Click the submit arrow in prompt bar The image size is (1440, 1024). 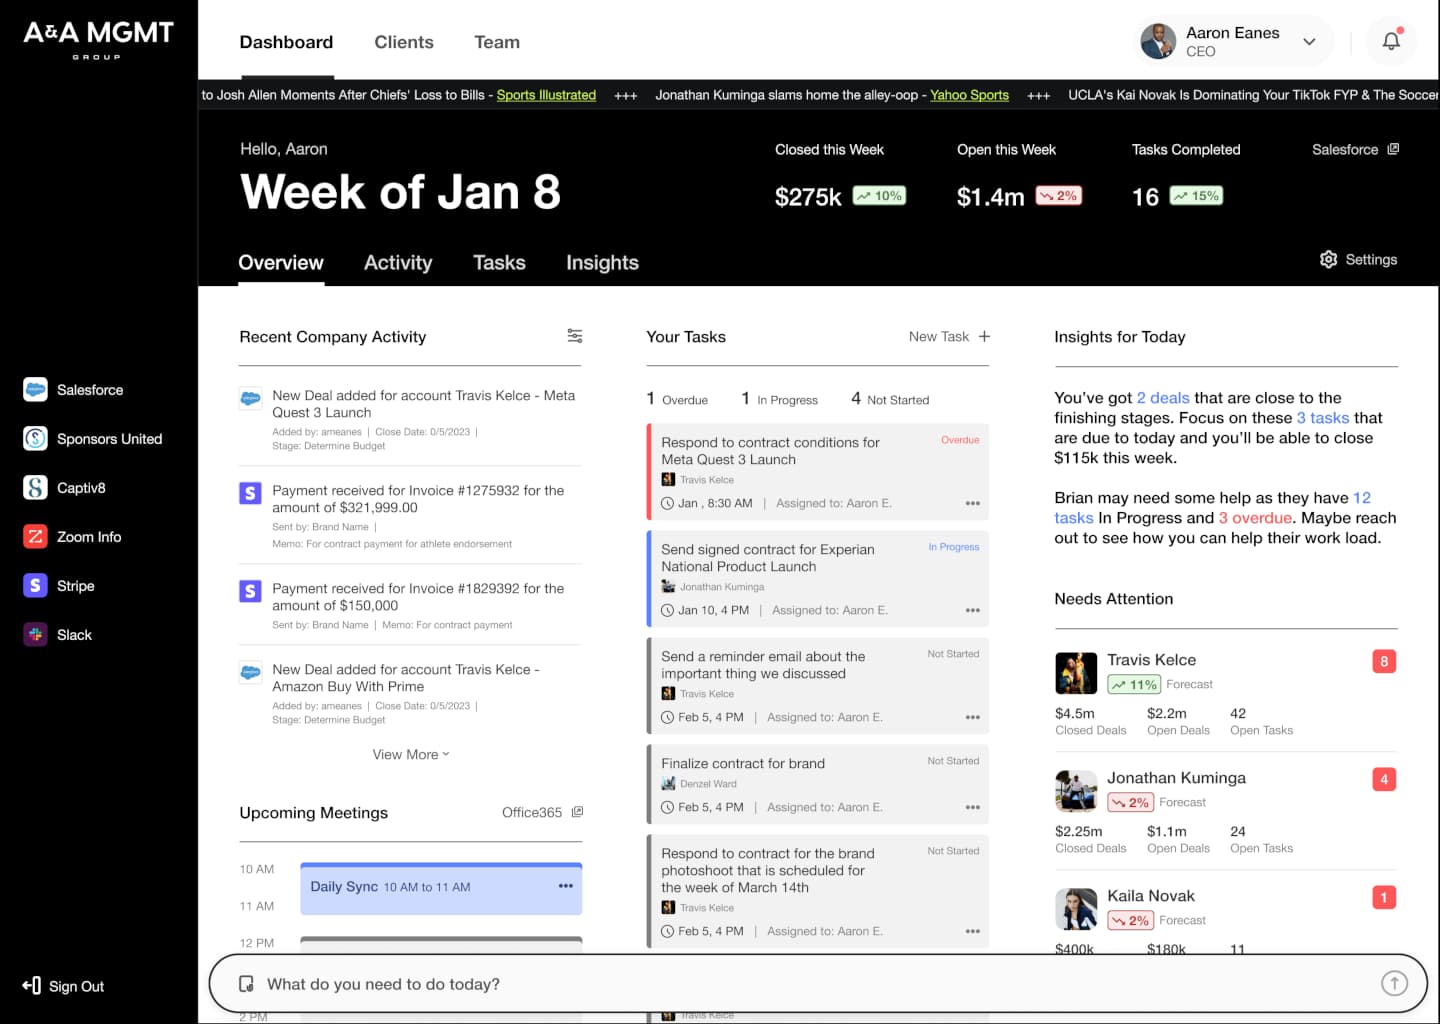[1394, 984]
